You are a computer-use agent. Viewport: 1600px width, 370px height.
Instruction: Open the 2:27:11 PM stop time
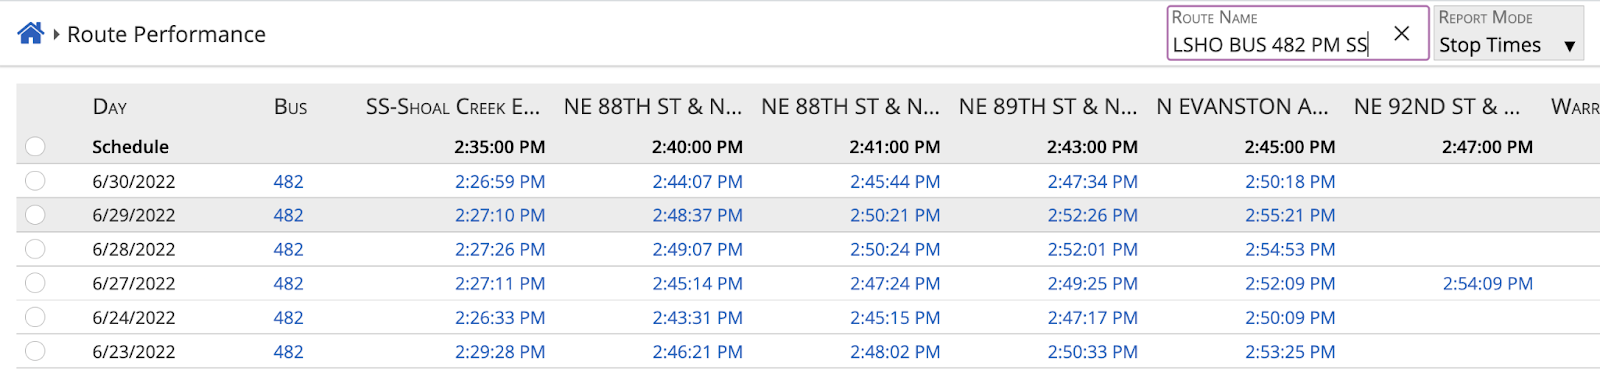[500, 284]
